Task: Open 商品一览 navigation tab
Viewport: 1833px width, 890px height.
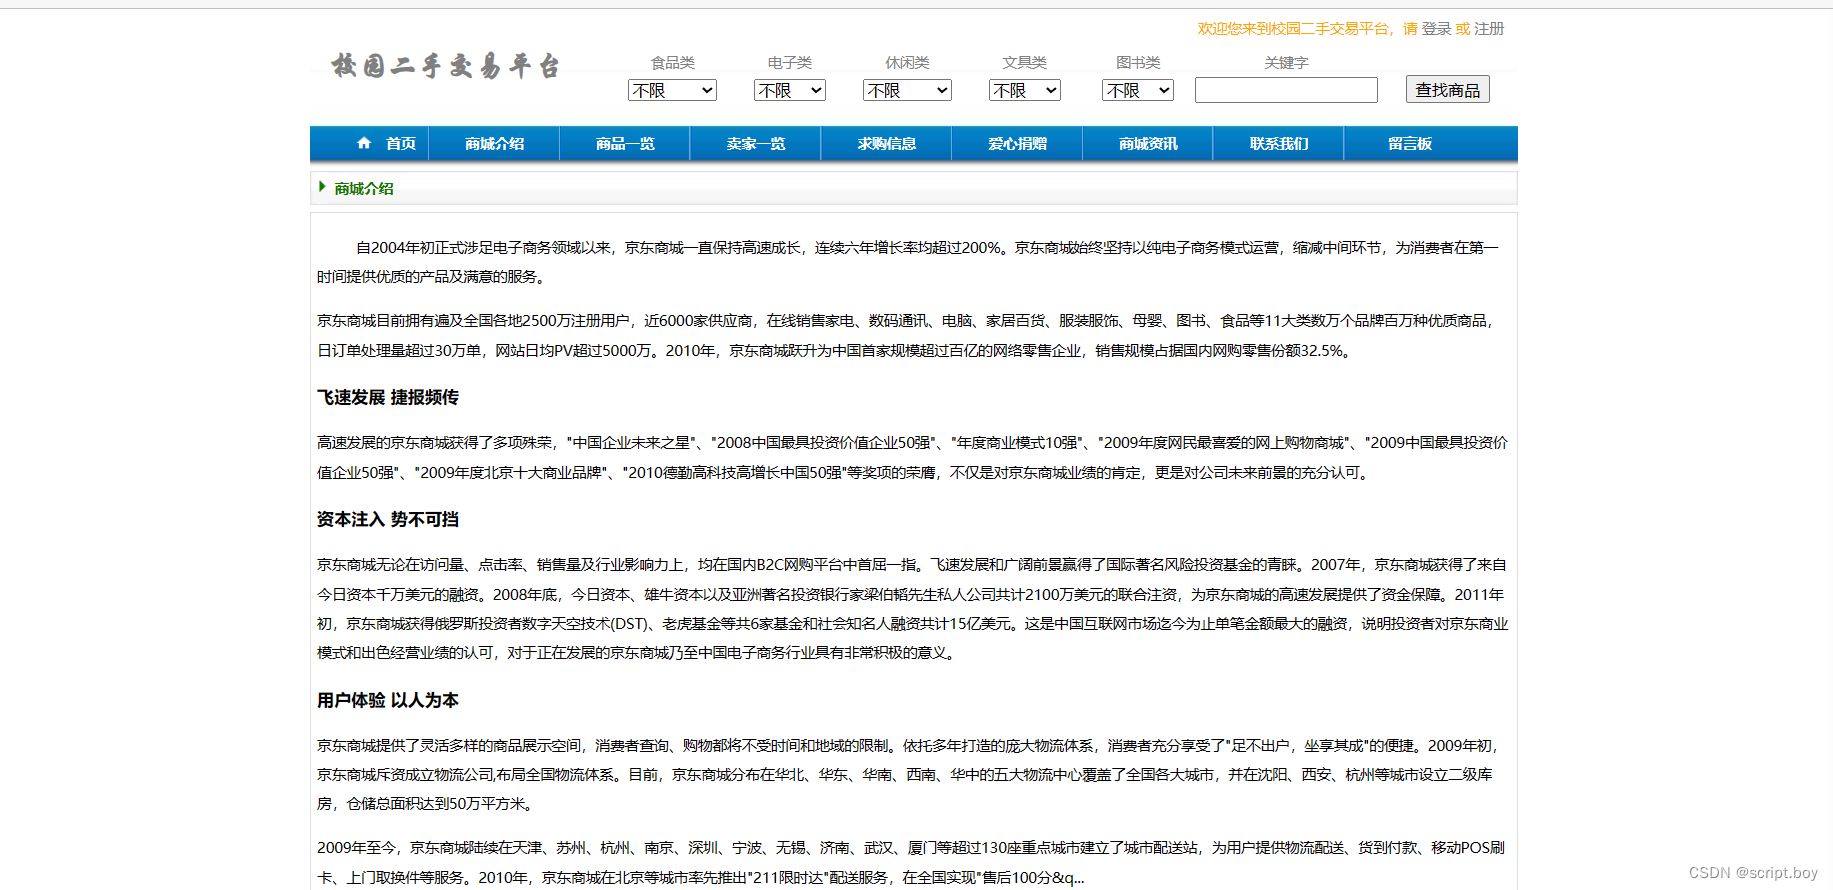Action: pyautogui.click(x=625, y=144)
